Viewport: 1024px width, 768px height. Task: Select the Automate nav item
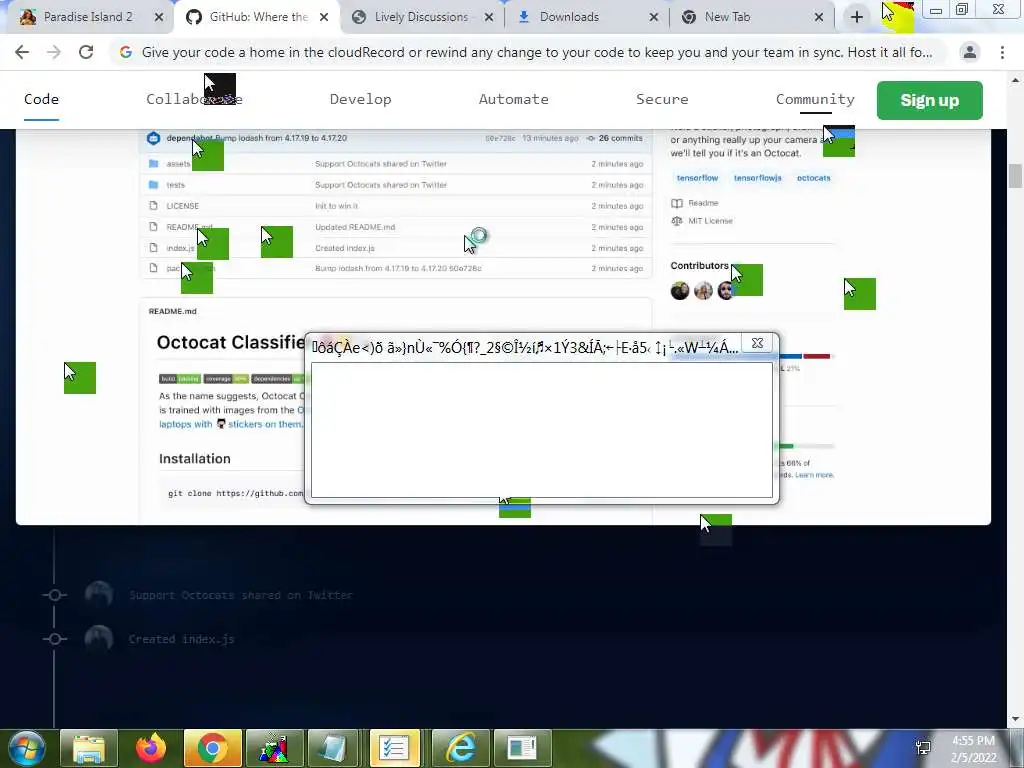pyautogui.click(x=514, y=99)
